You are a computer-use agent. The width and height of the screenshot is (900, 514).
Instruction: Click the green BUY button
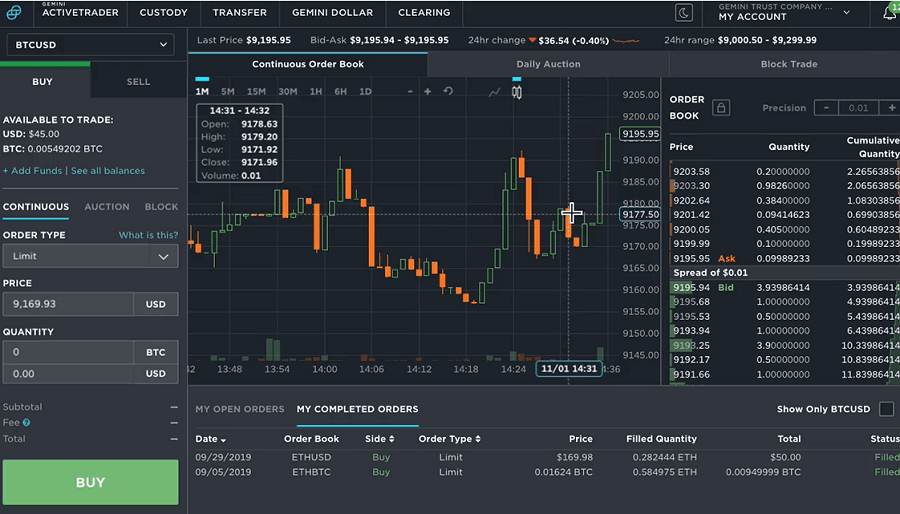pyautogui.click(x=90, y=482)
